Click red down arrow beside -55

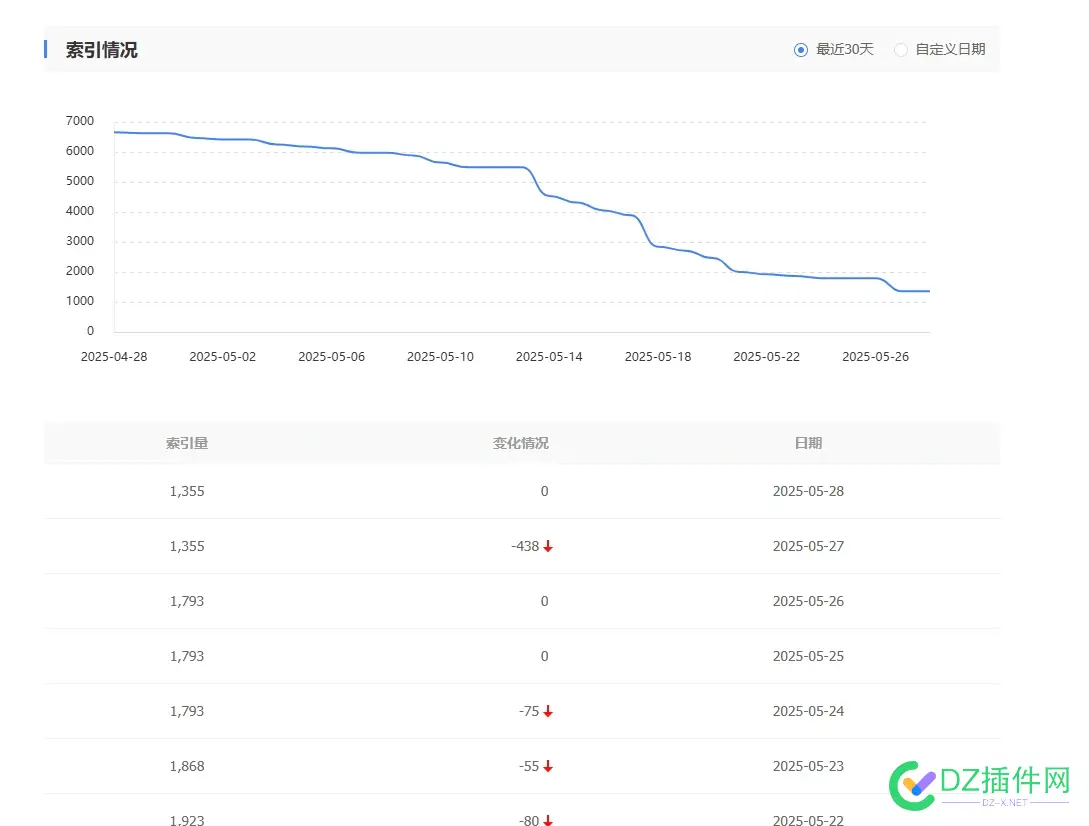[x=548, y=767]
